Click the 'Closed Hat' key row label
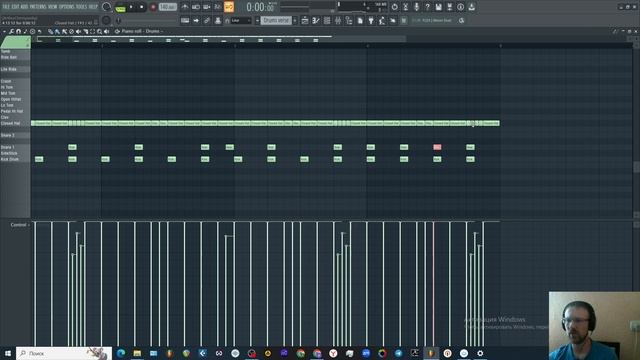Image resolution: width=640 pixels, height=360 pixels. [x=15, y=123]
